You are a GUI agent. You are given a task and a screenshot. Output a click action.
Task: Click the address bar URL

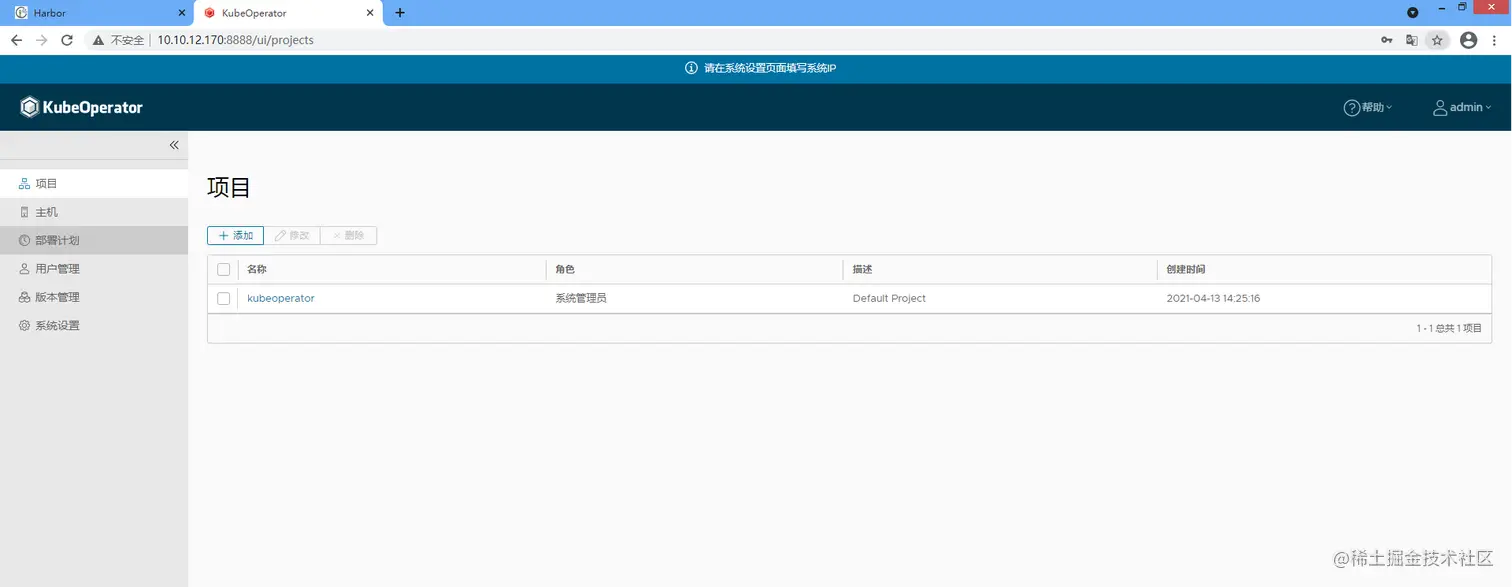click(235, 40)
